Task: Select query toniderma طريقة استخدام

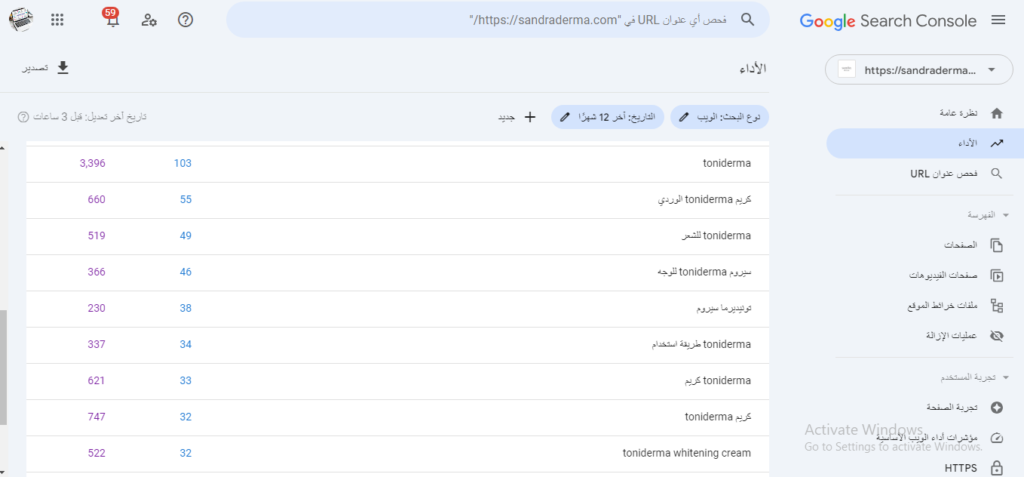Action: point(397,345)
